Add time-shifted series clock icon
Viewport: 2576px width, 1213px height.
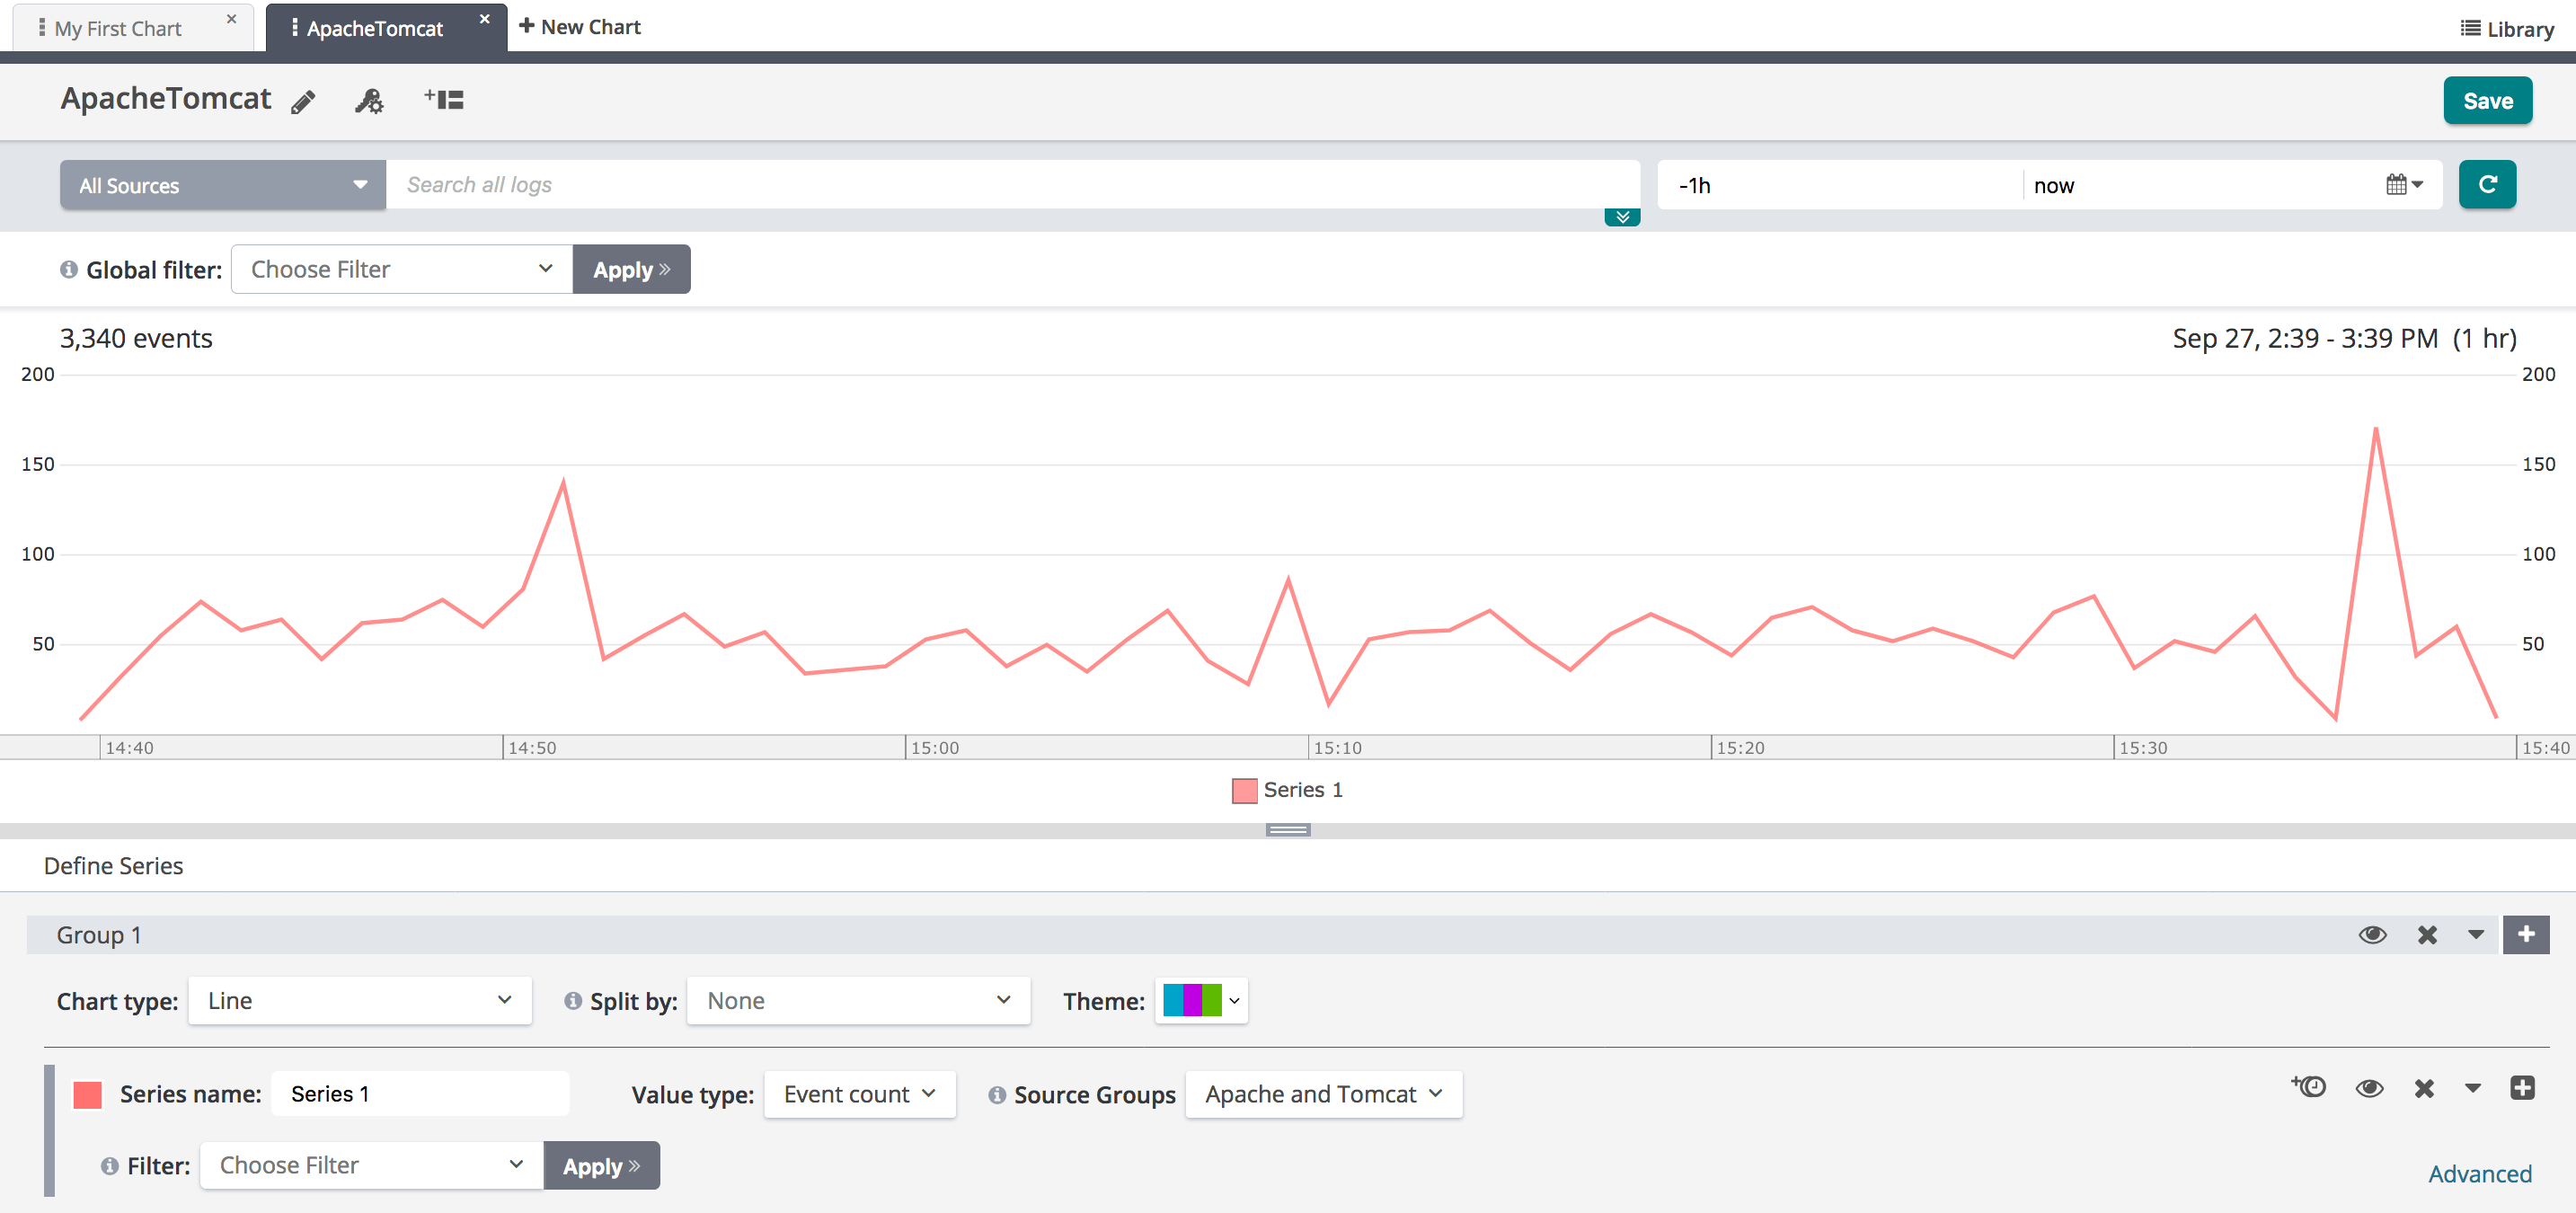click(2308, 1087)
